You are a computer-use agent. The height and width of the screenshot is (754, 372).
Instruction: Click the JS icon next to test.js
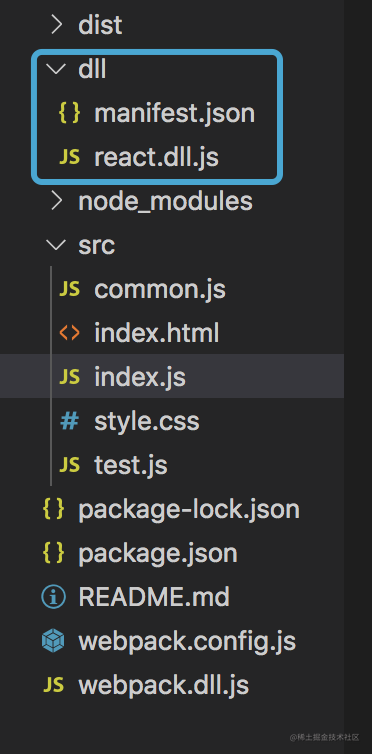(69, 465)
